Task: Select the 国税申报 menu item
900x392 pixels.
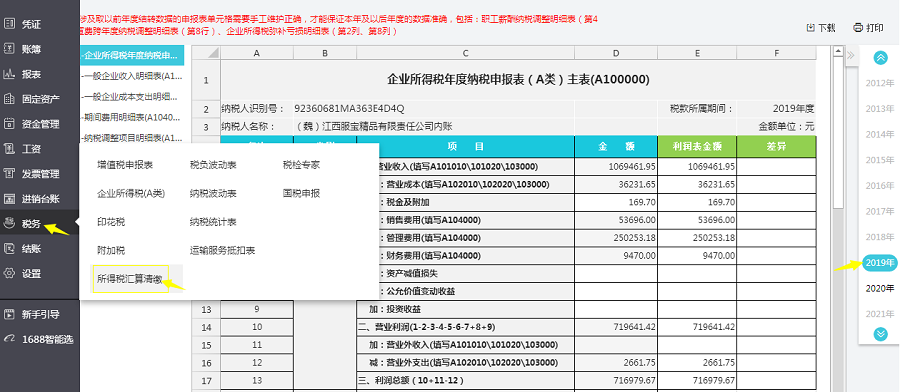Action: click(301, 193)
